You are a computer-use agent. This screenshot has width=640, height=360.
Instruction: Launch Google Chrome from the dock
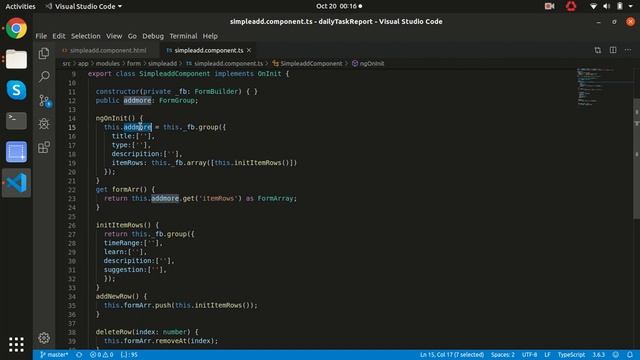tap(16, 29)
